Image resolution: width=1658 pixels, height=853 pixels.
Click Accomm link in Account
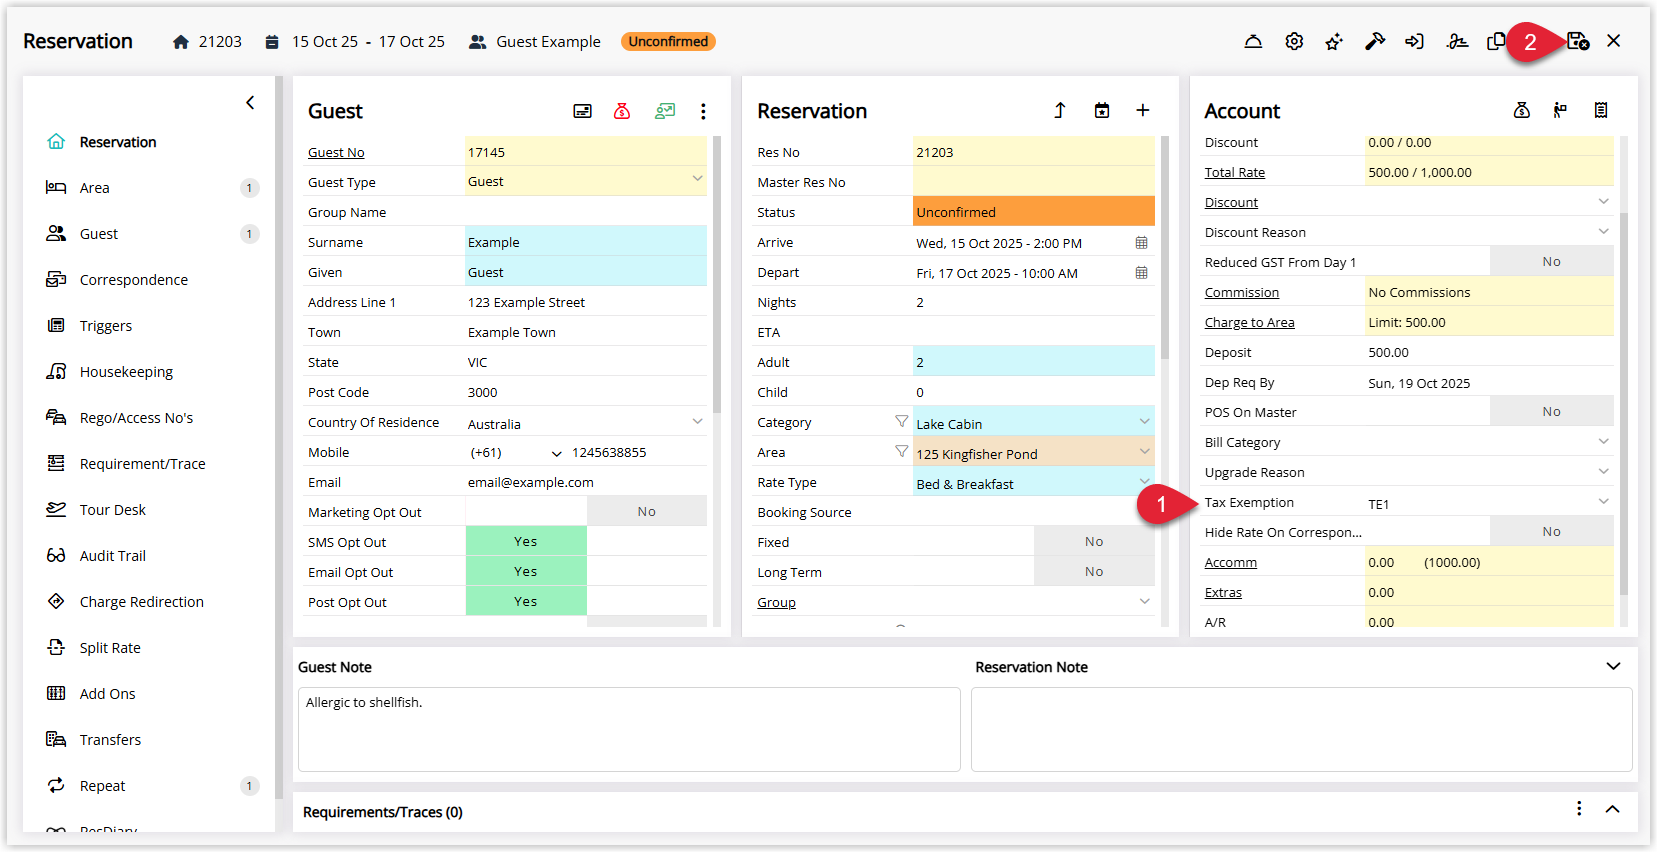tap(1230, 562)
